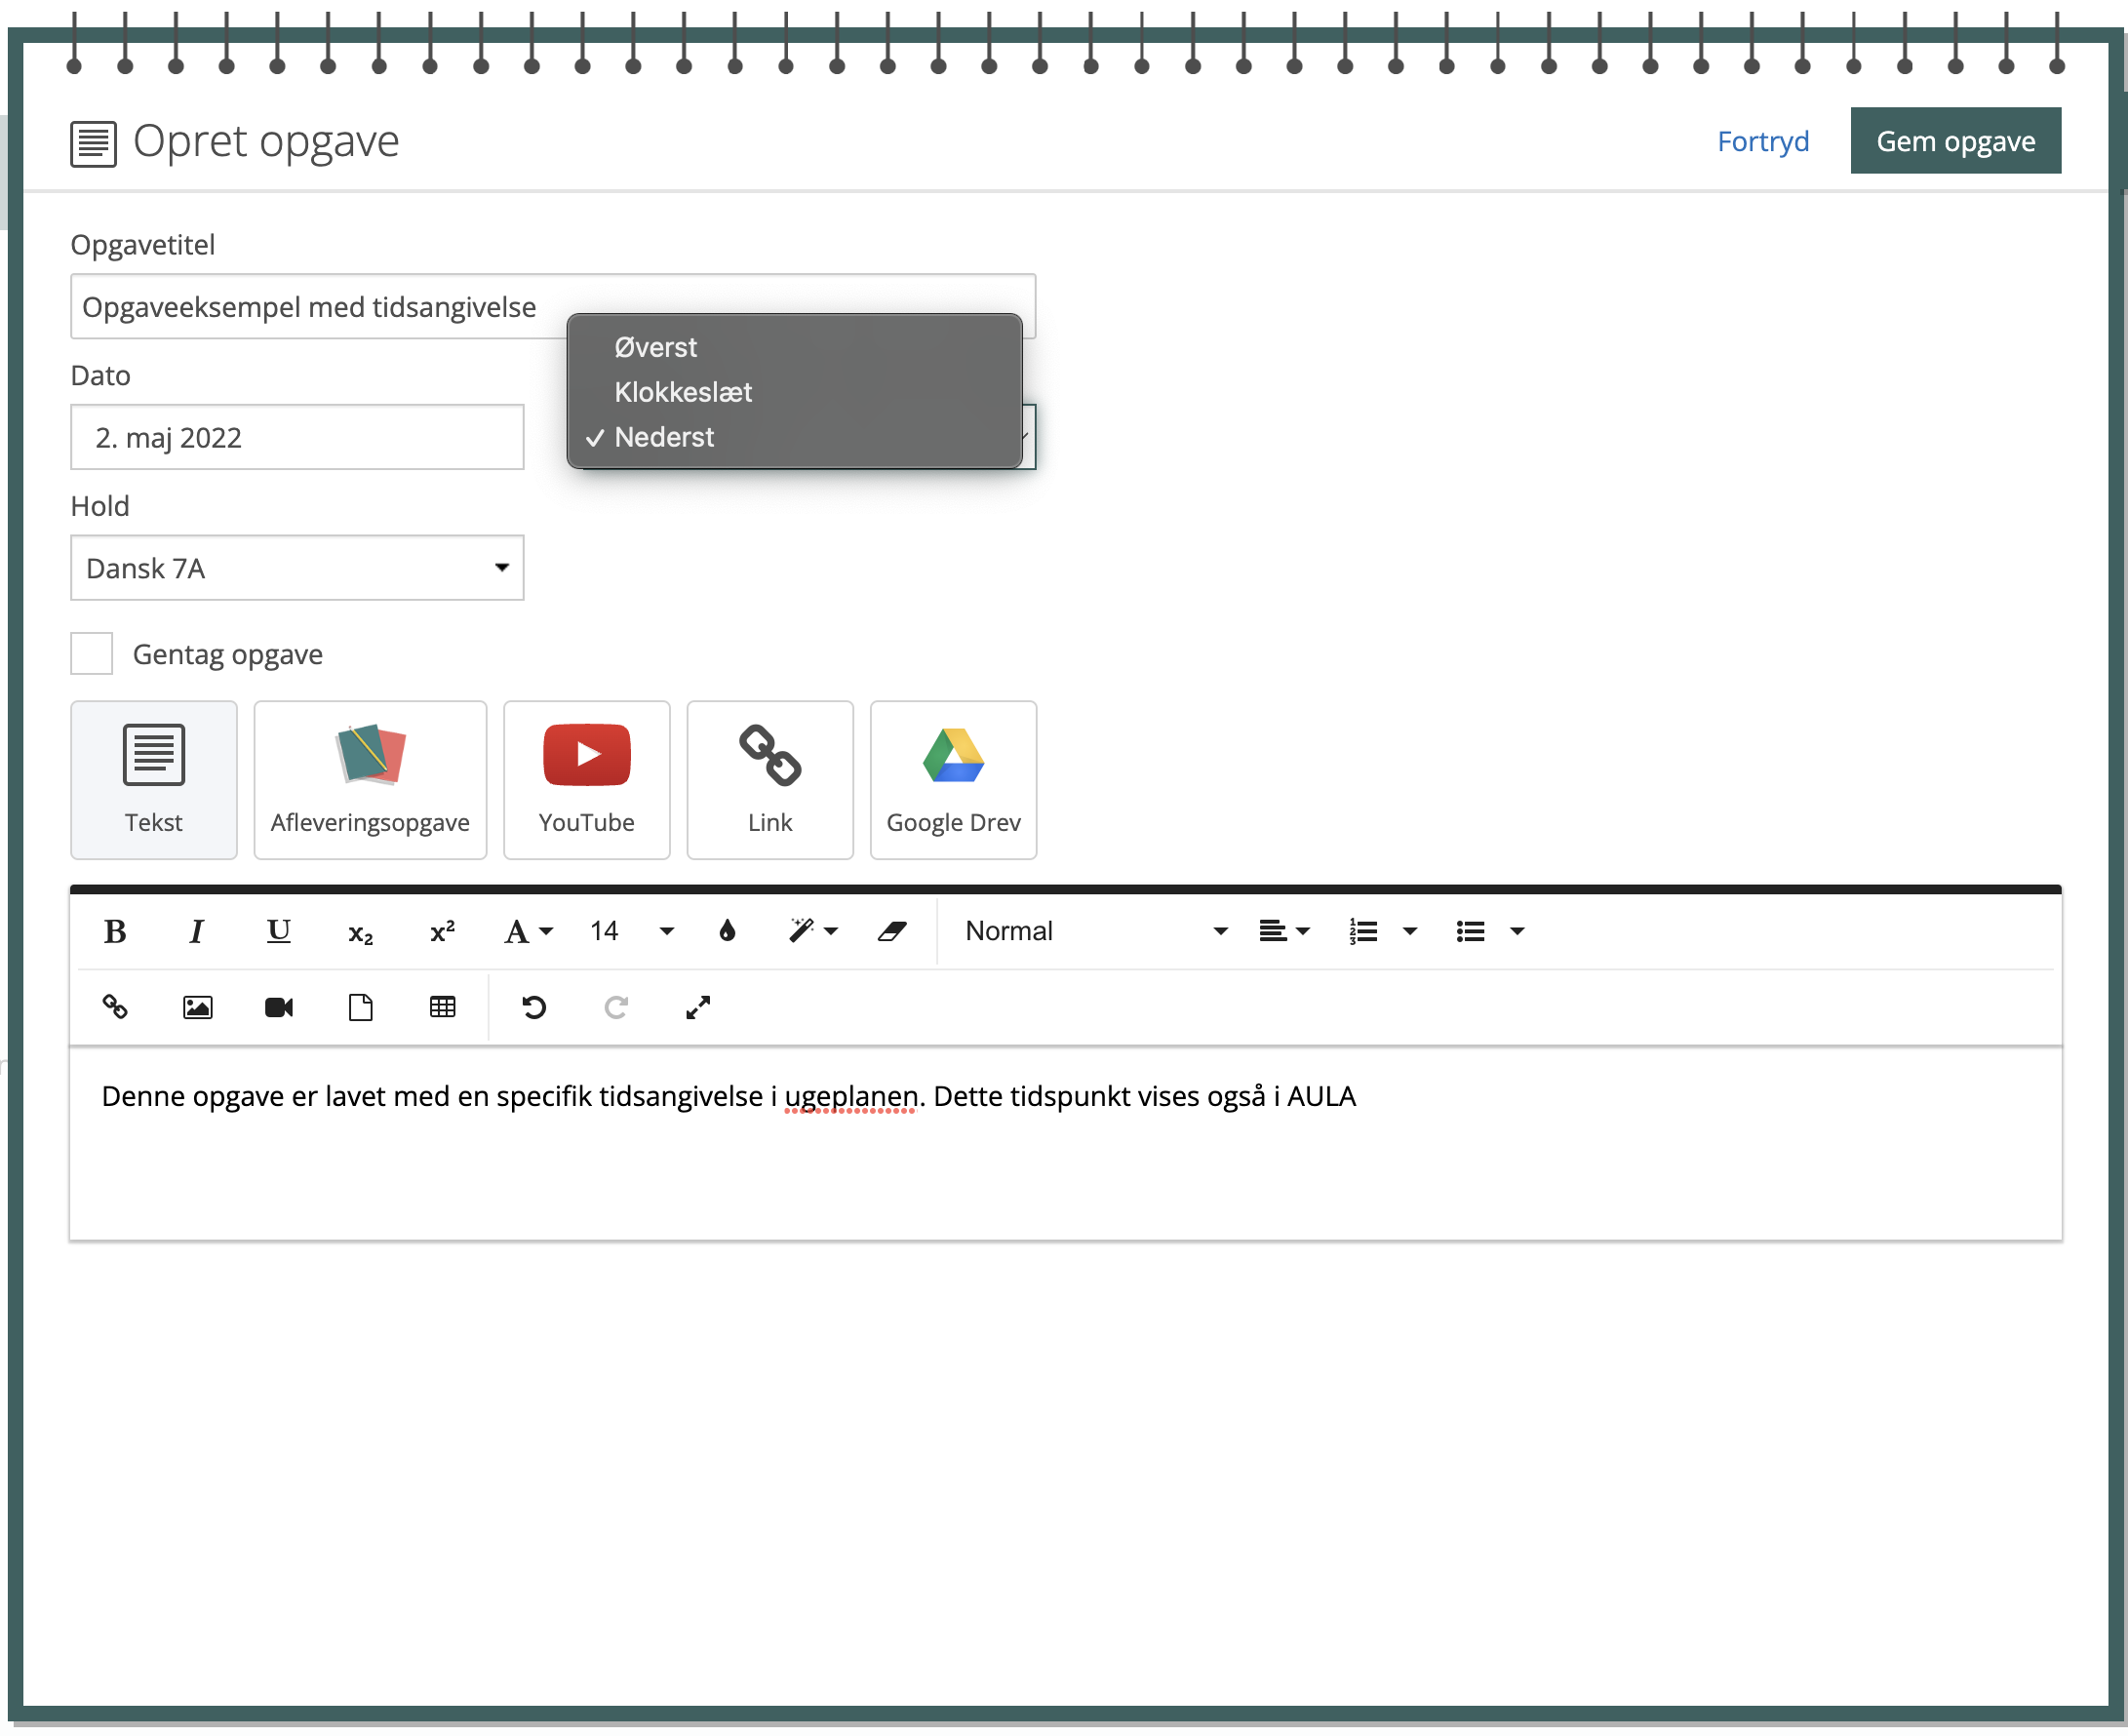Click the eraser clear-formatting icon
The width and height of the screenshot is (2128, 1736).
pos(892,932)
